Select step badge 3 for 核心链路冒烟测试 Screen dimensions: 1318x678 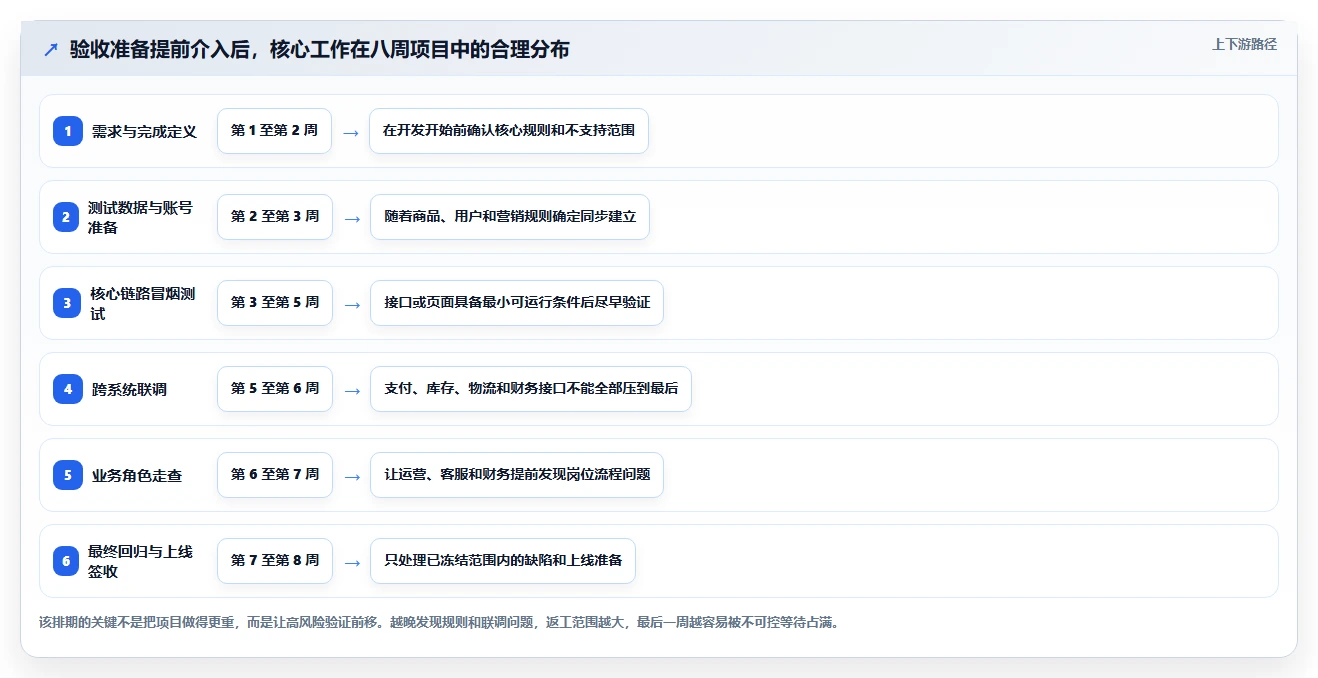point(67,303)
